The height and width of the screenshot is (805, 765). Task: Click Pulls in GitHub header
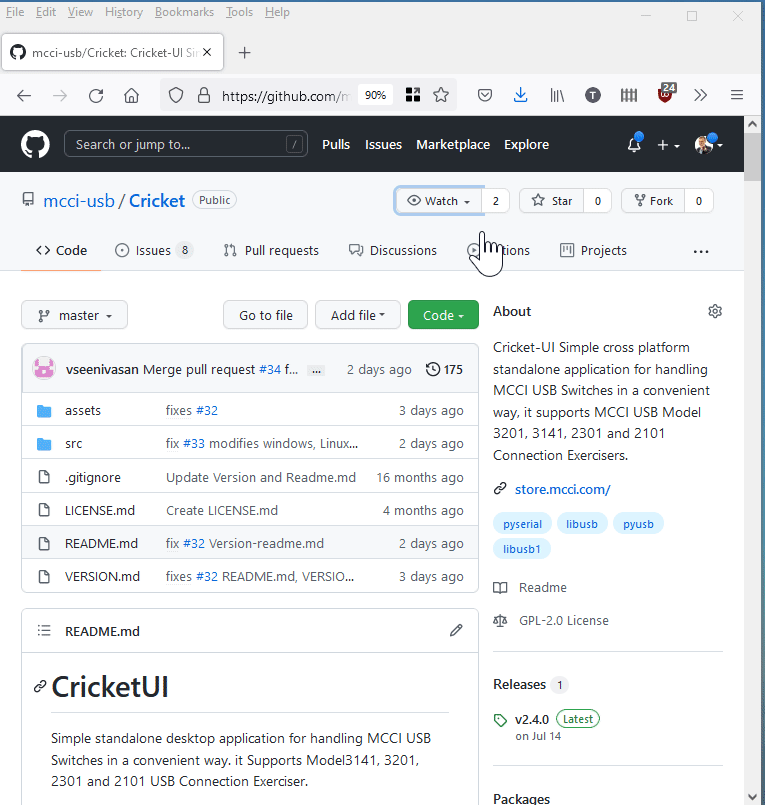coord(336,145)
